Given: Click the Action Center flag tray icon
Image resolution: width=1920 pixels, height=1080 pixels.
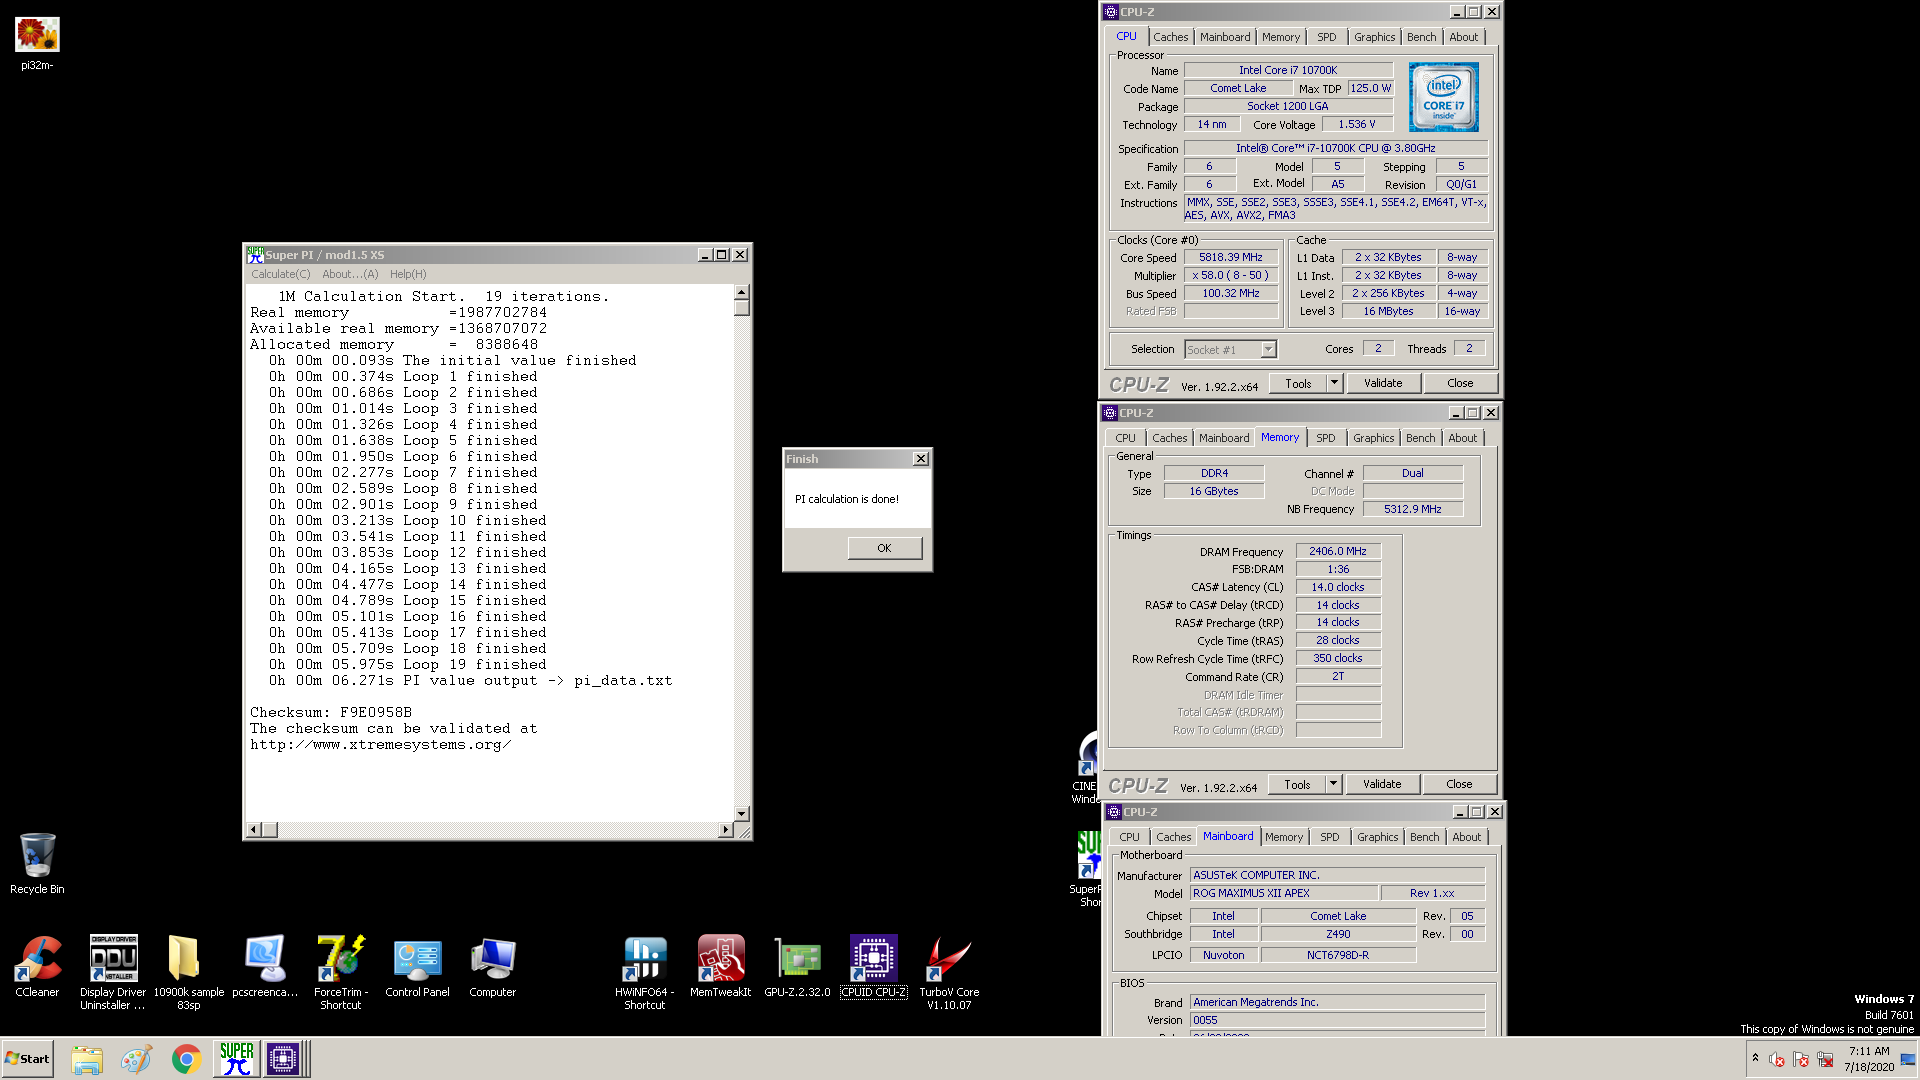Looking at the screenshot, I should (1801, 1059).
